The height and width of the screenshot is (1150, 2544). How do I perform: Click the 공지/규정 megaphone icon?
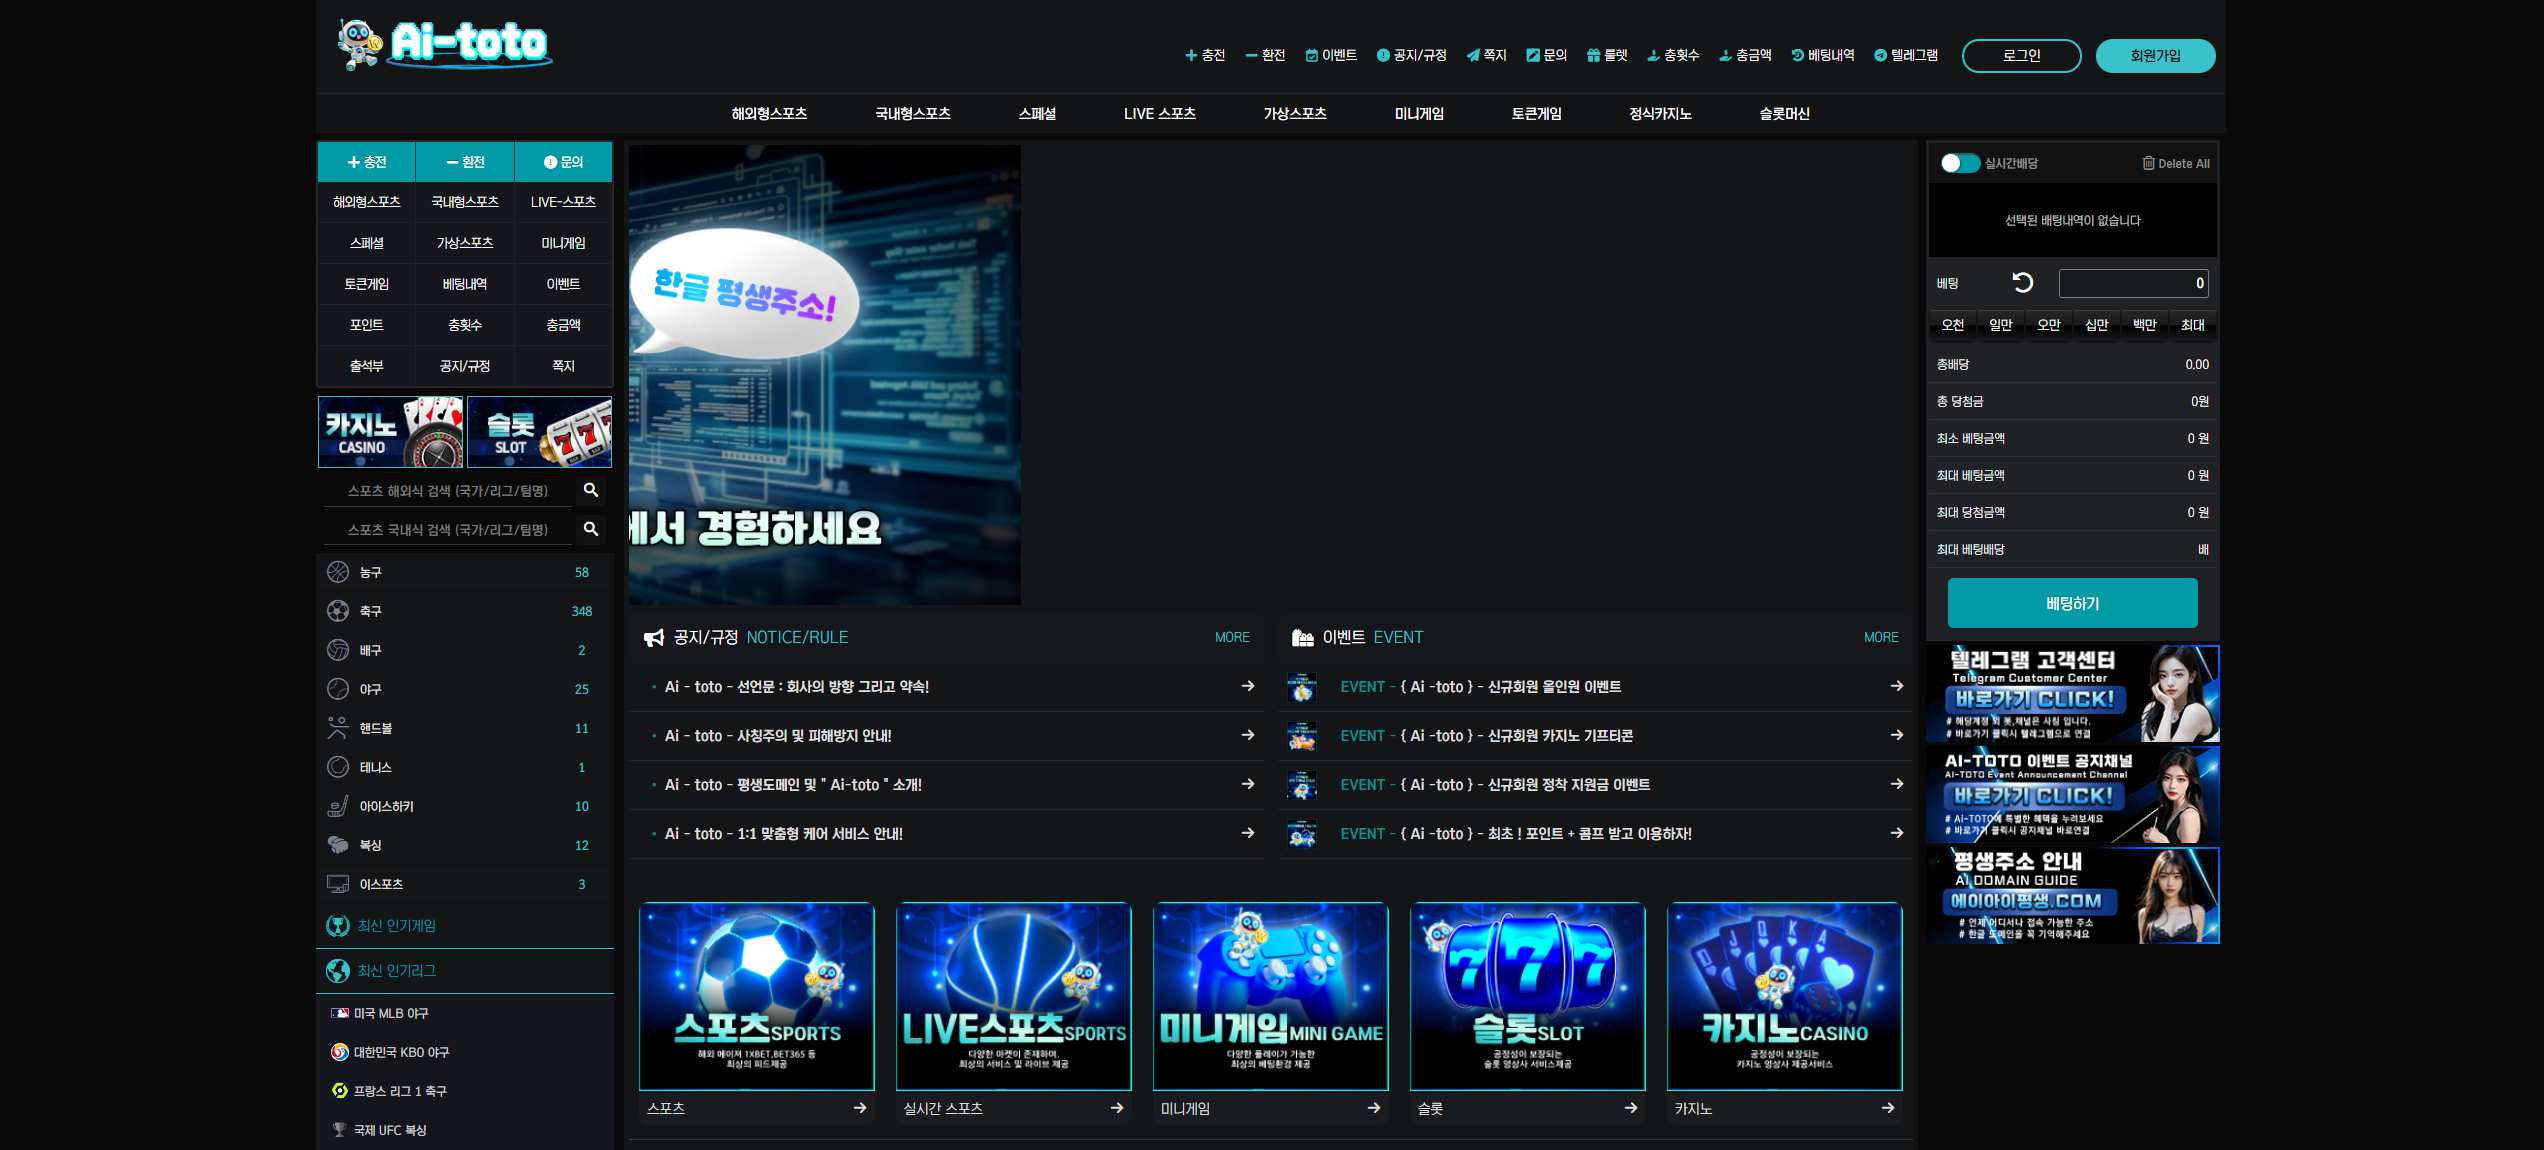[x=654, y=638]
